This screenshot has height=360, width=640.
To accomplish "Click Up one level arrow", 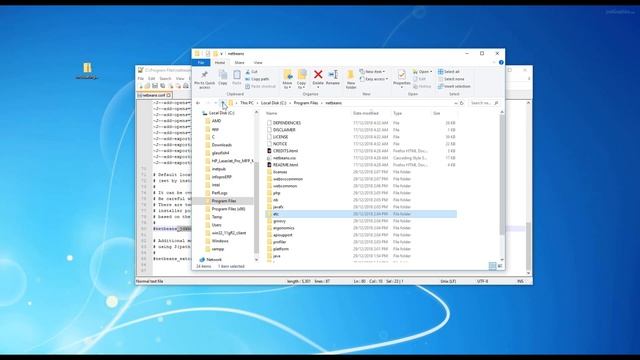I will click(223, 103).
